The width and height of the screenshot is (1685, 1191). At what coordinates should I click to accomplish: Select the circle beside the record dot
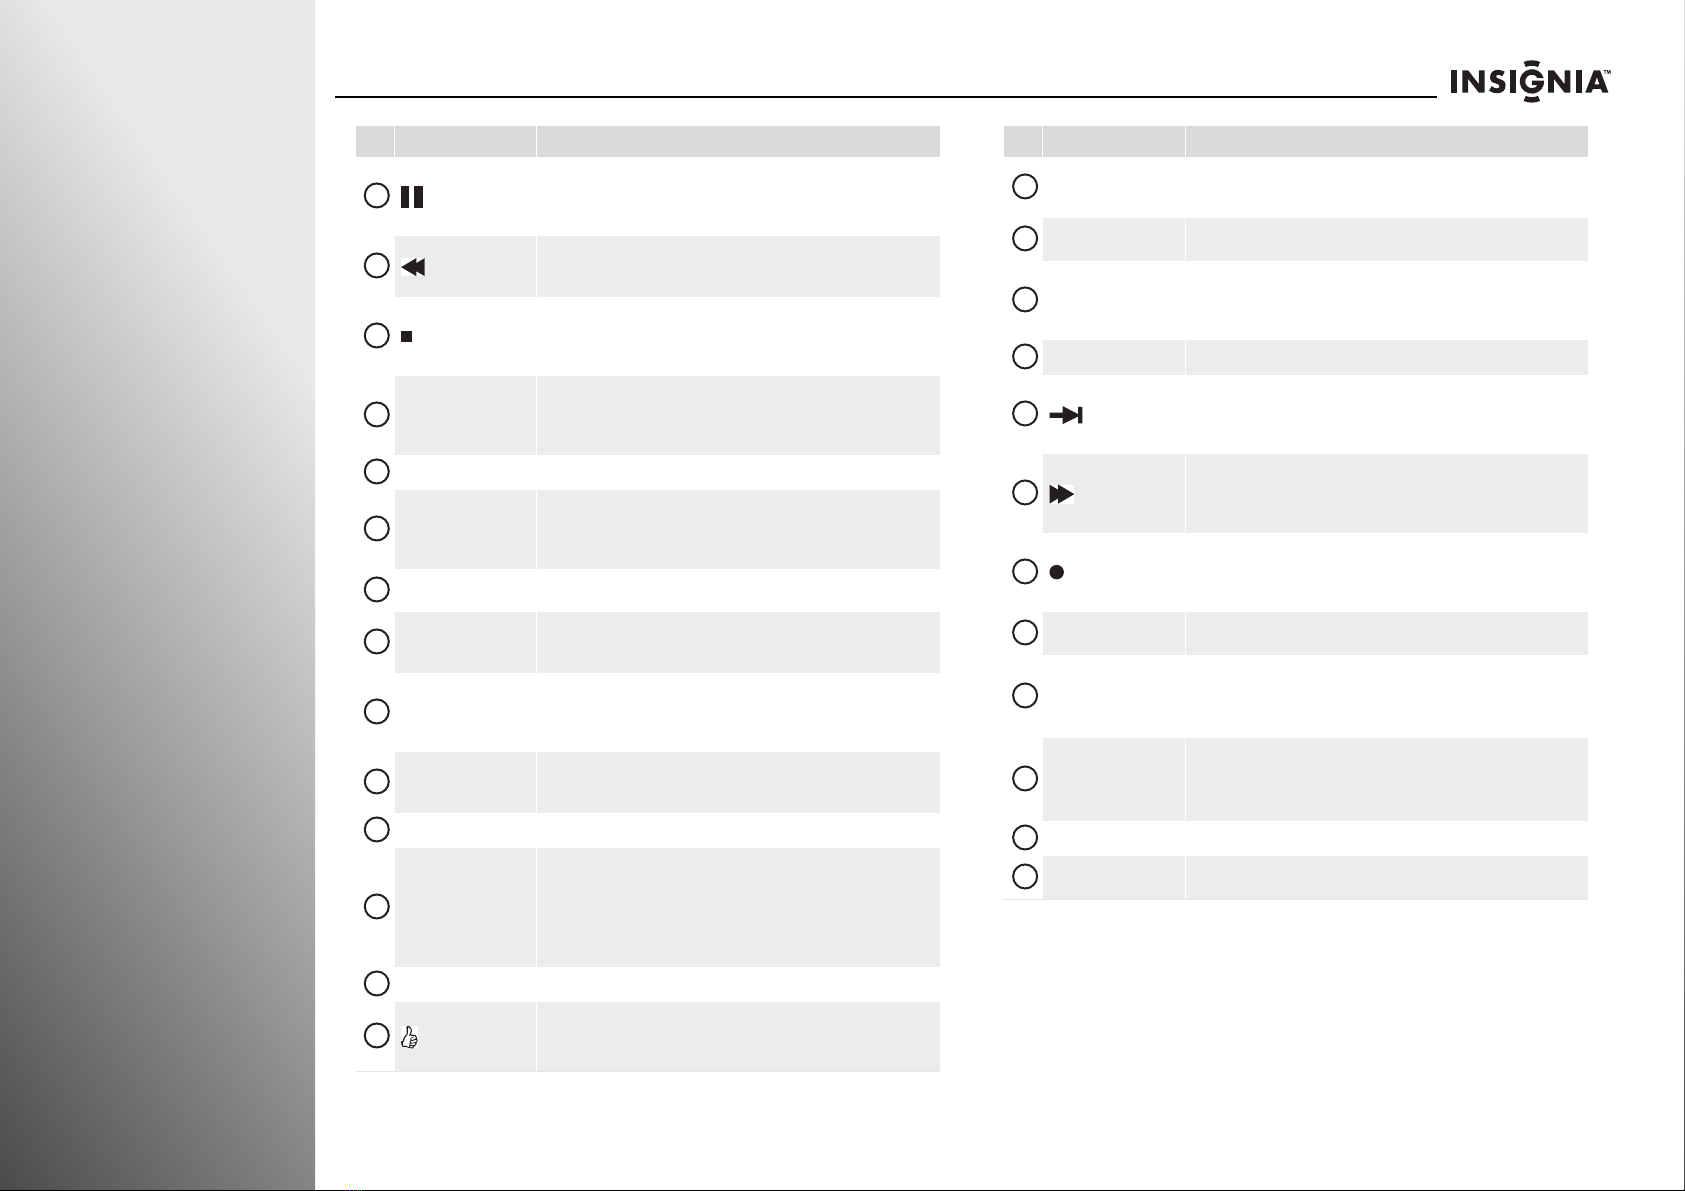(x=1024, y=572)
